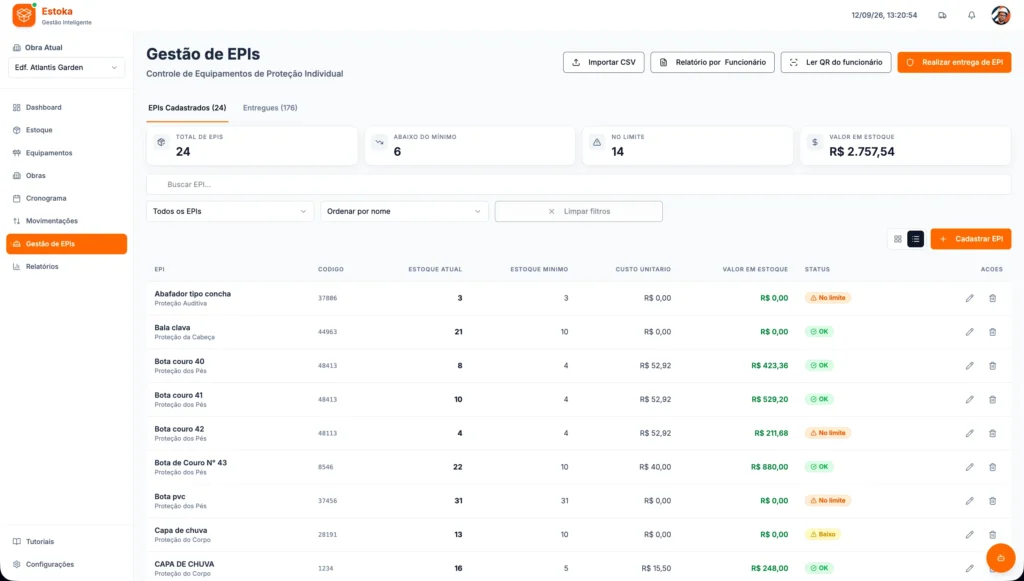This screenshot has width=1024, height=581.
Task: Edit the Abafador tipo concha row
Action: click(x=969, y=298)
